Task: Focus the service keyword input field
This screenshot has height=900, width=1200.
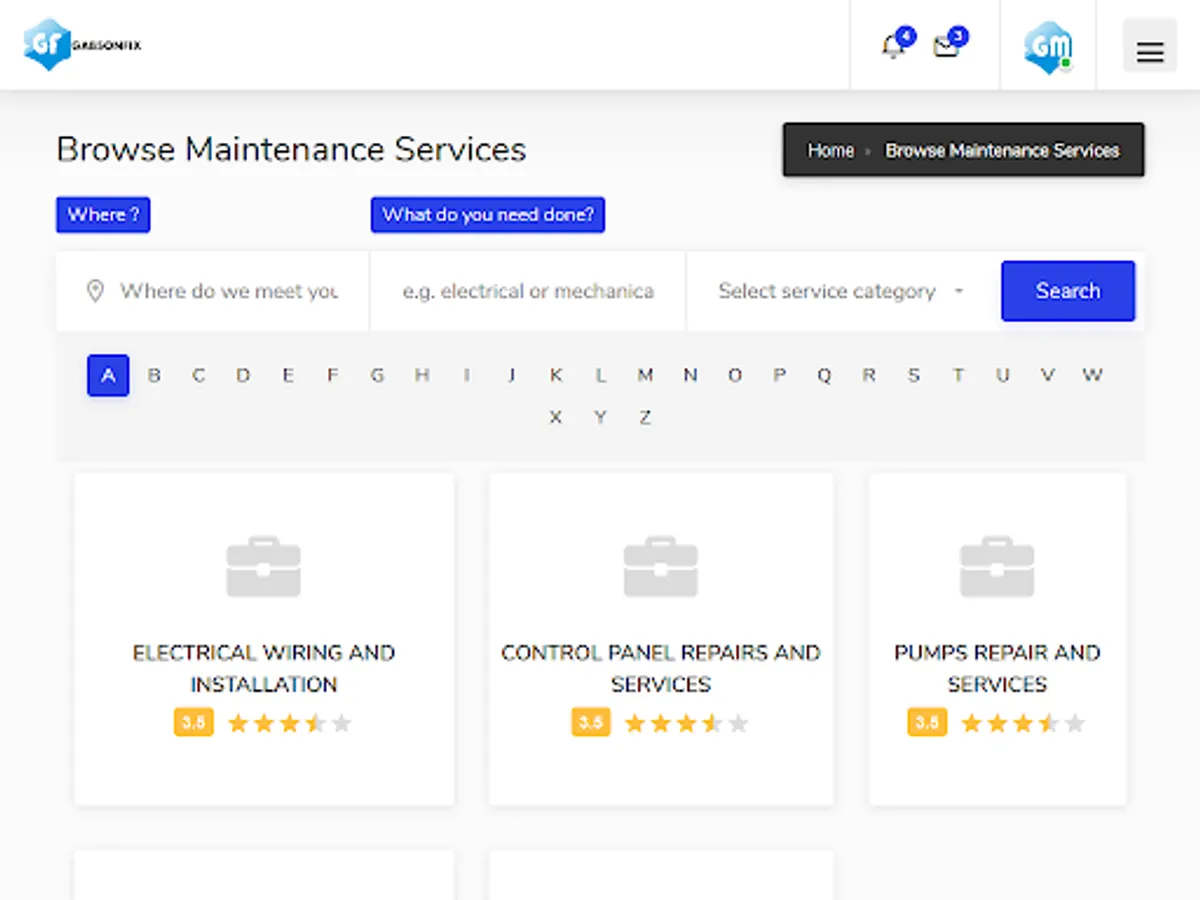Action: [528, 291]
